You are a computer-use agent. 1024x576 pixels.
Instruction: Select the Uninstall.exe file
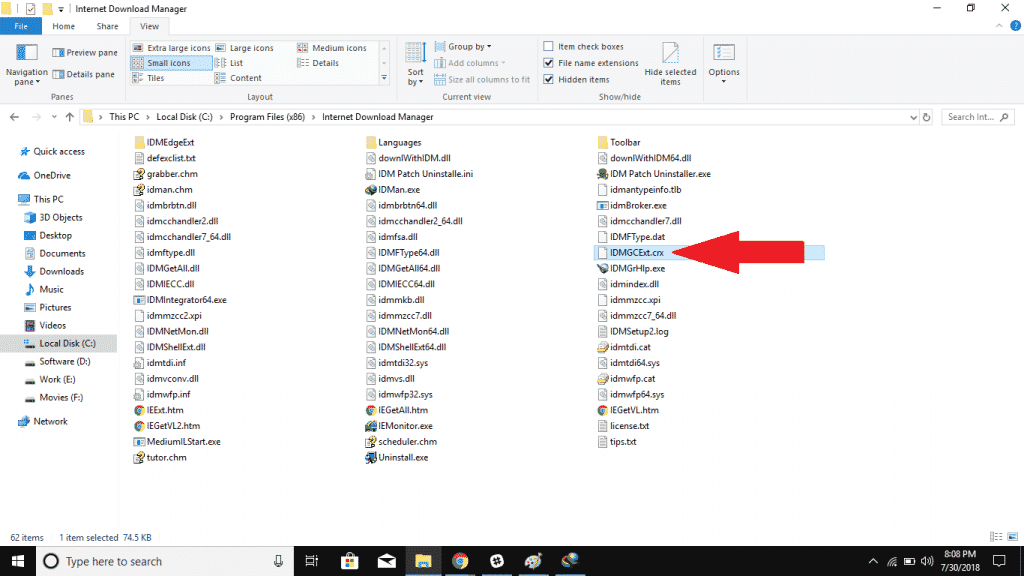(402, 457)
